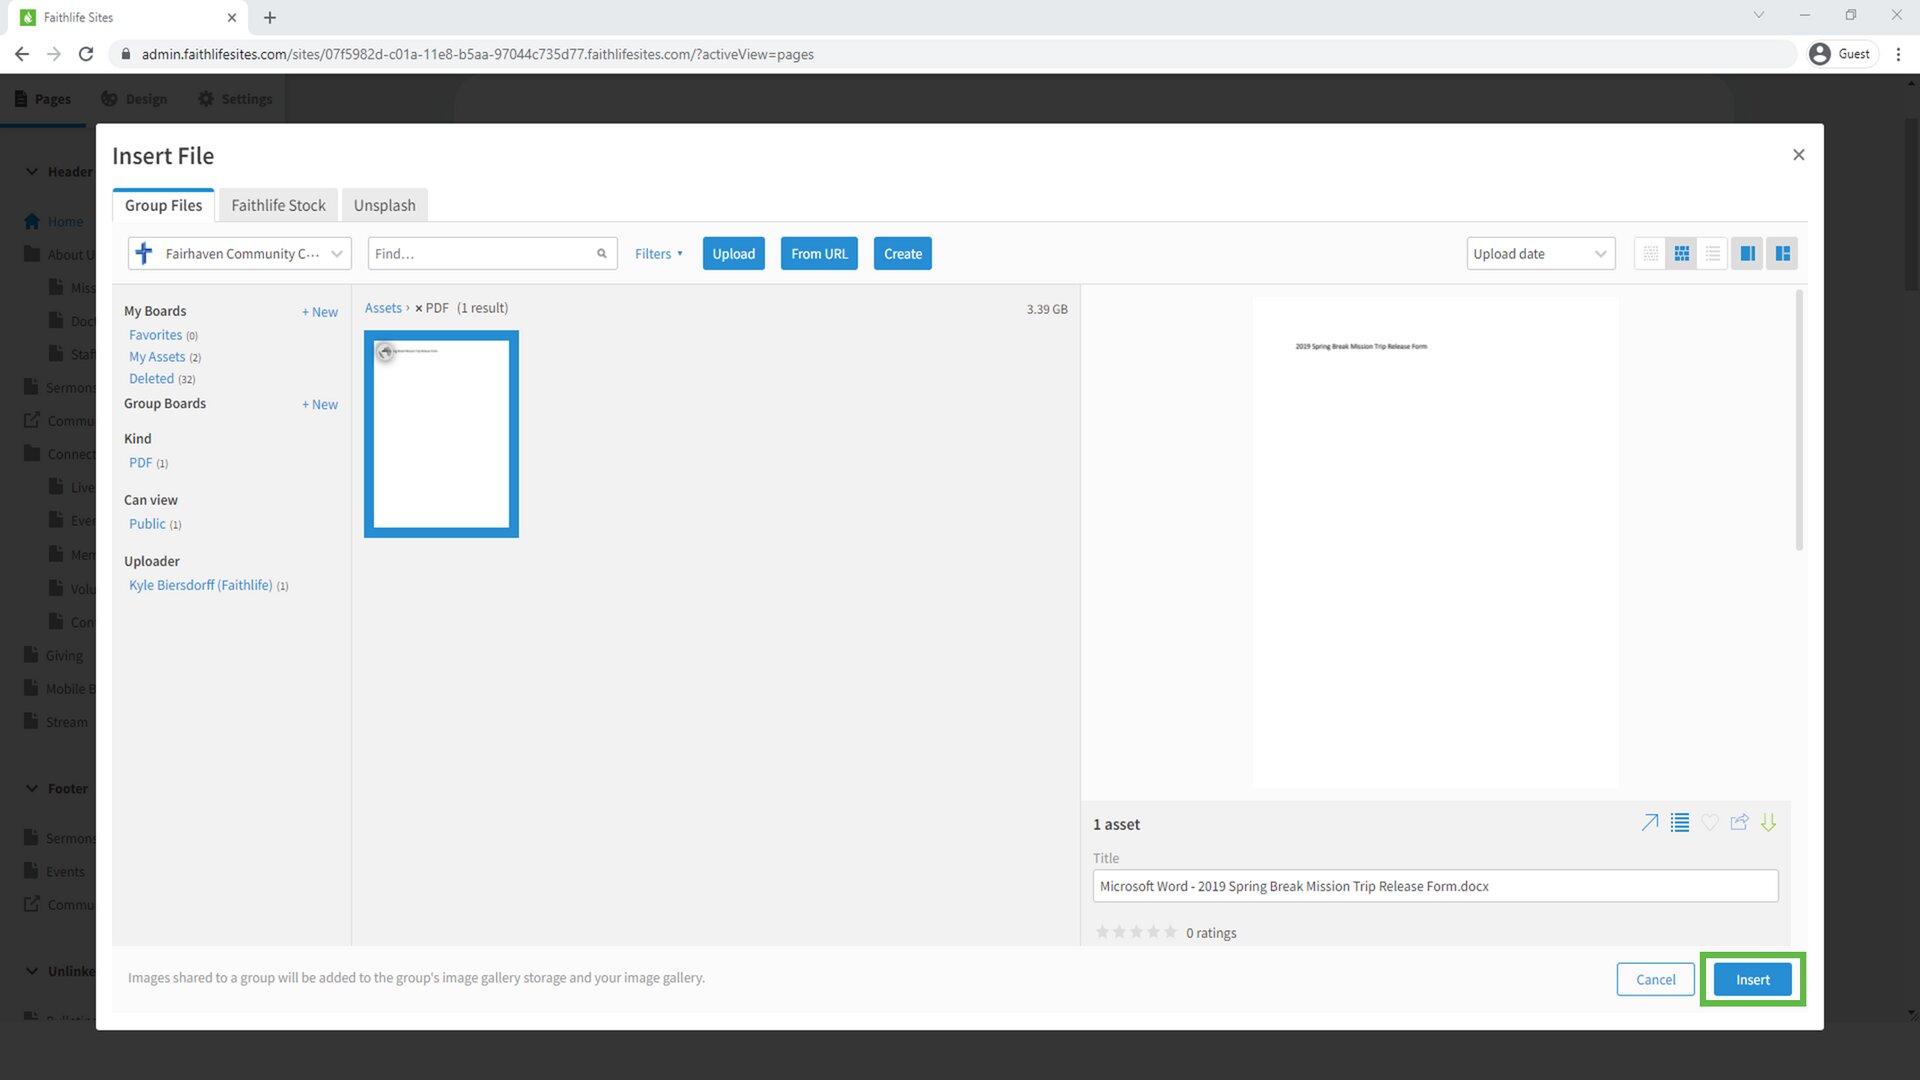Open the Chrome tab search chevron
Viewport: 1920px width, 1080px height.
coord(1759,15)
